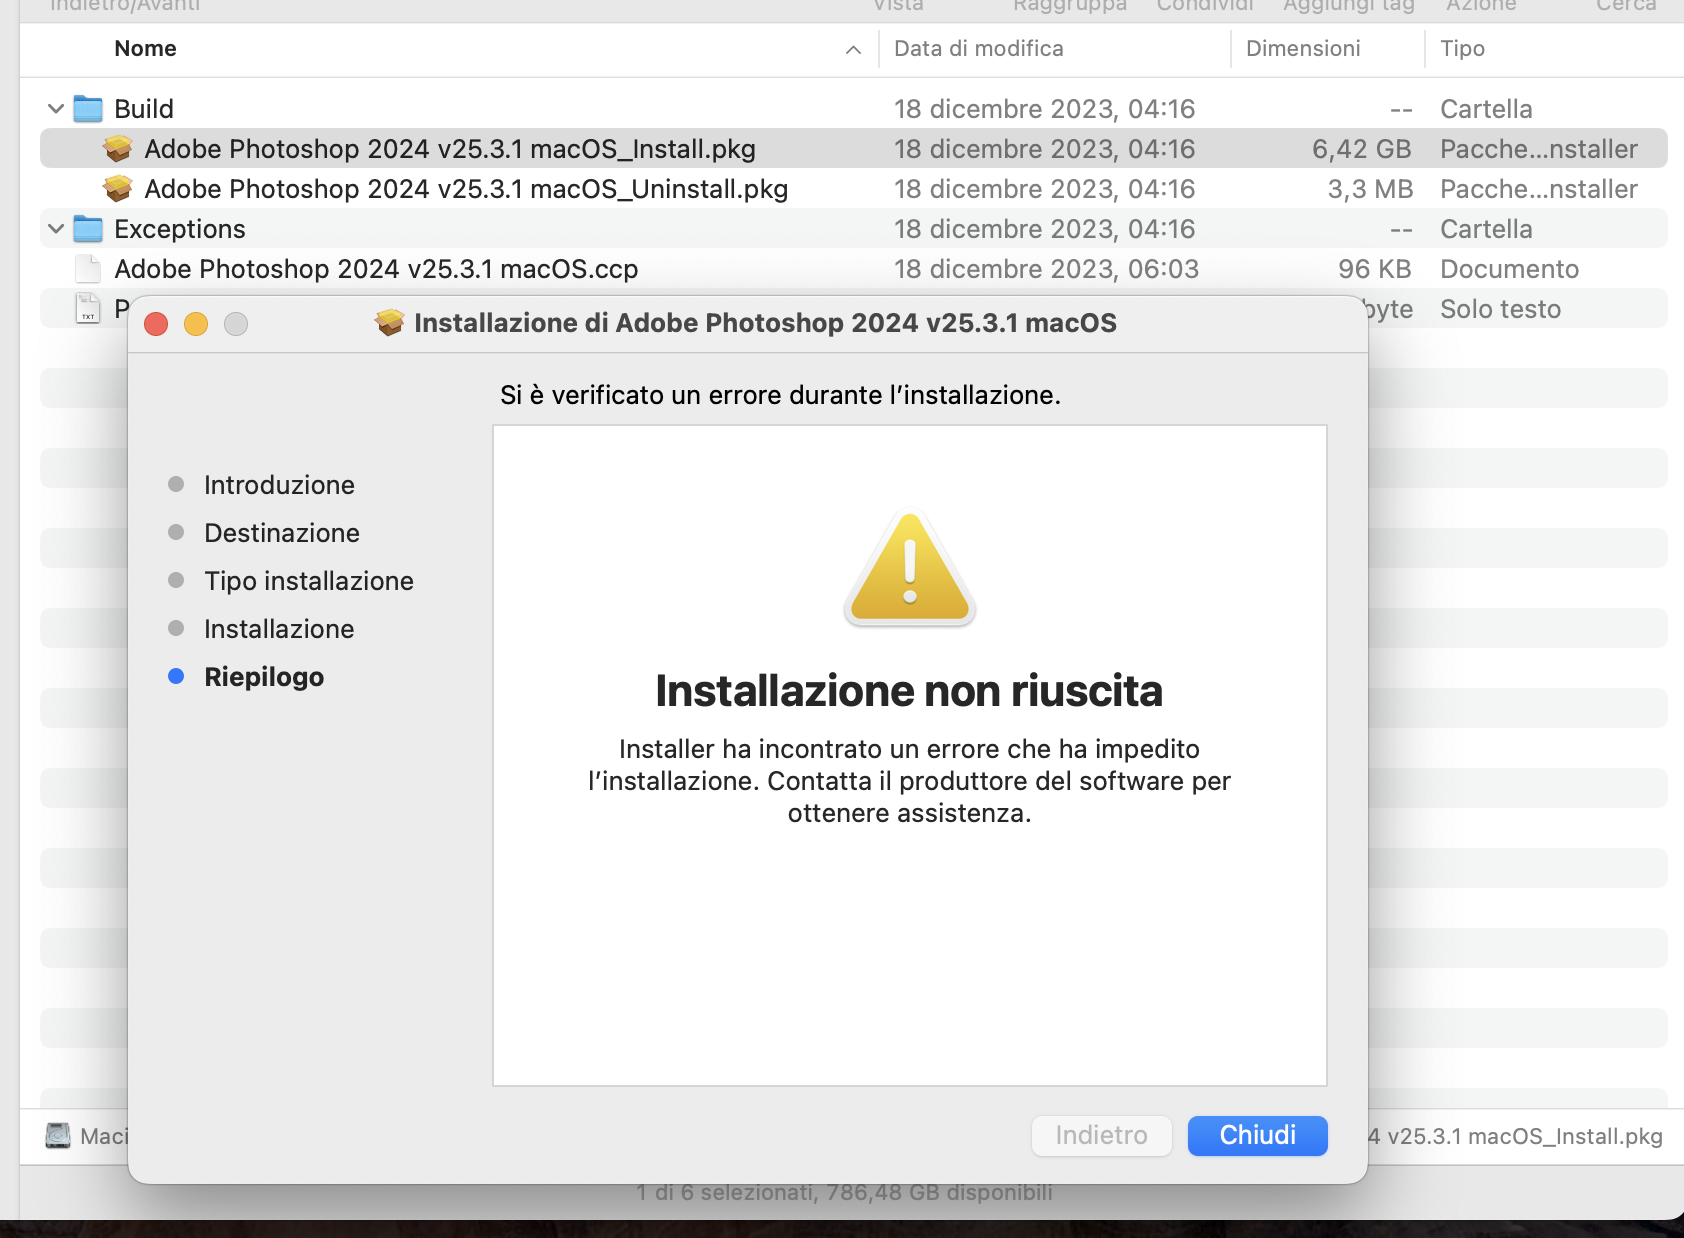The width and height of the screenshot is (1684, 1238).
Task: Click the 96 KB size value
Action: 1375,269
